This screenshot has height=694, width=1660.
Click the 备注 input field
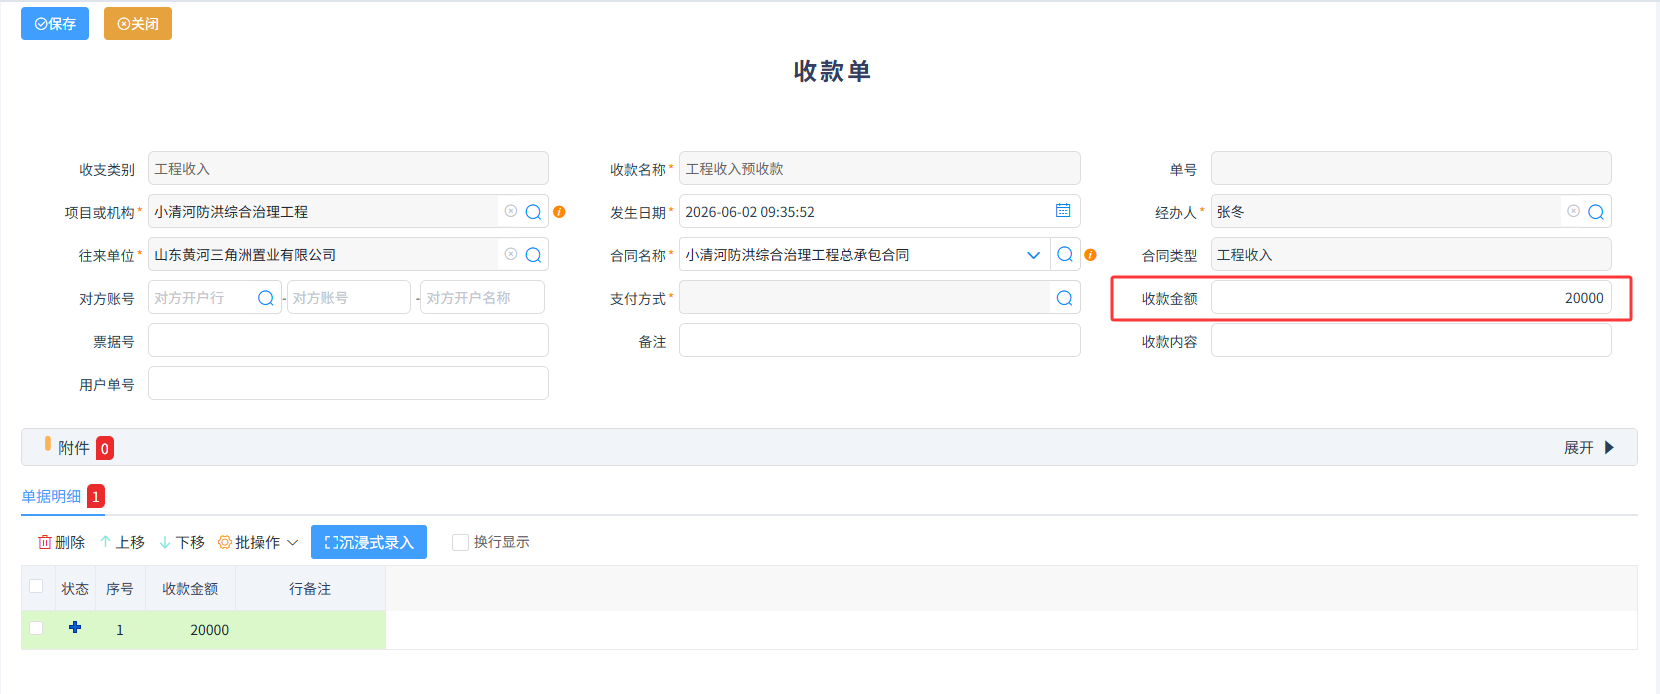coord(880,340)
